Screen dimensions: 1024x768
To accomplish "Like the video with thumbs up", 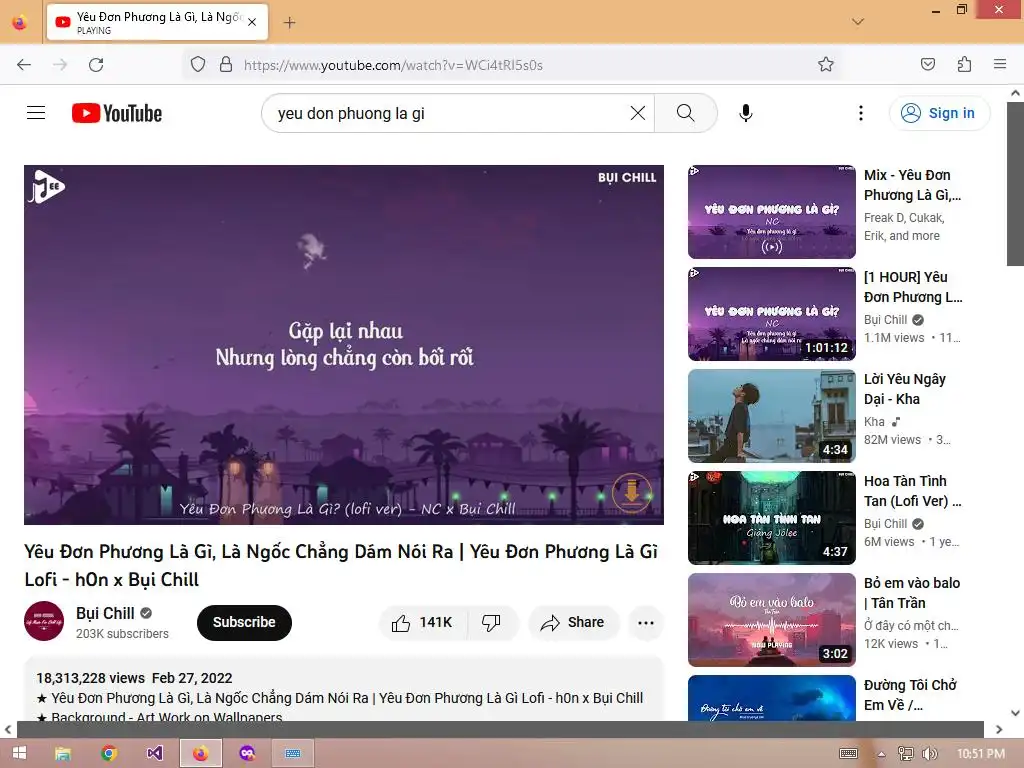I will tap(423, 622).
